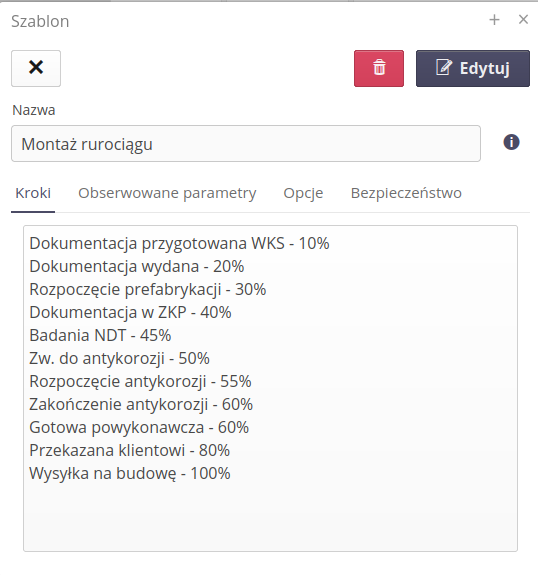Viewport: 538px width, 575px height.
Task: Click the Przekazana klientowi - 80% line
Action: click(129, 451)
